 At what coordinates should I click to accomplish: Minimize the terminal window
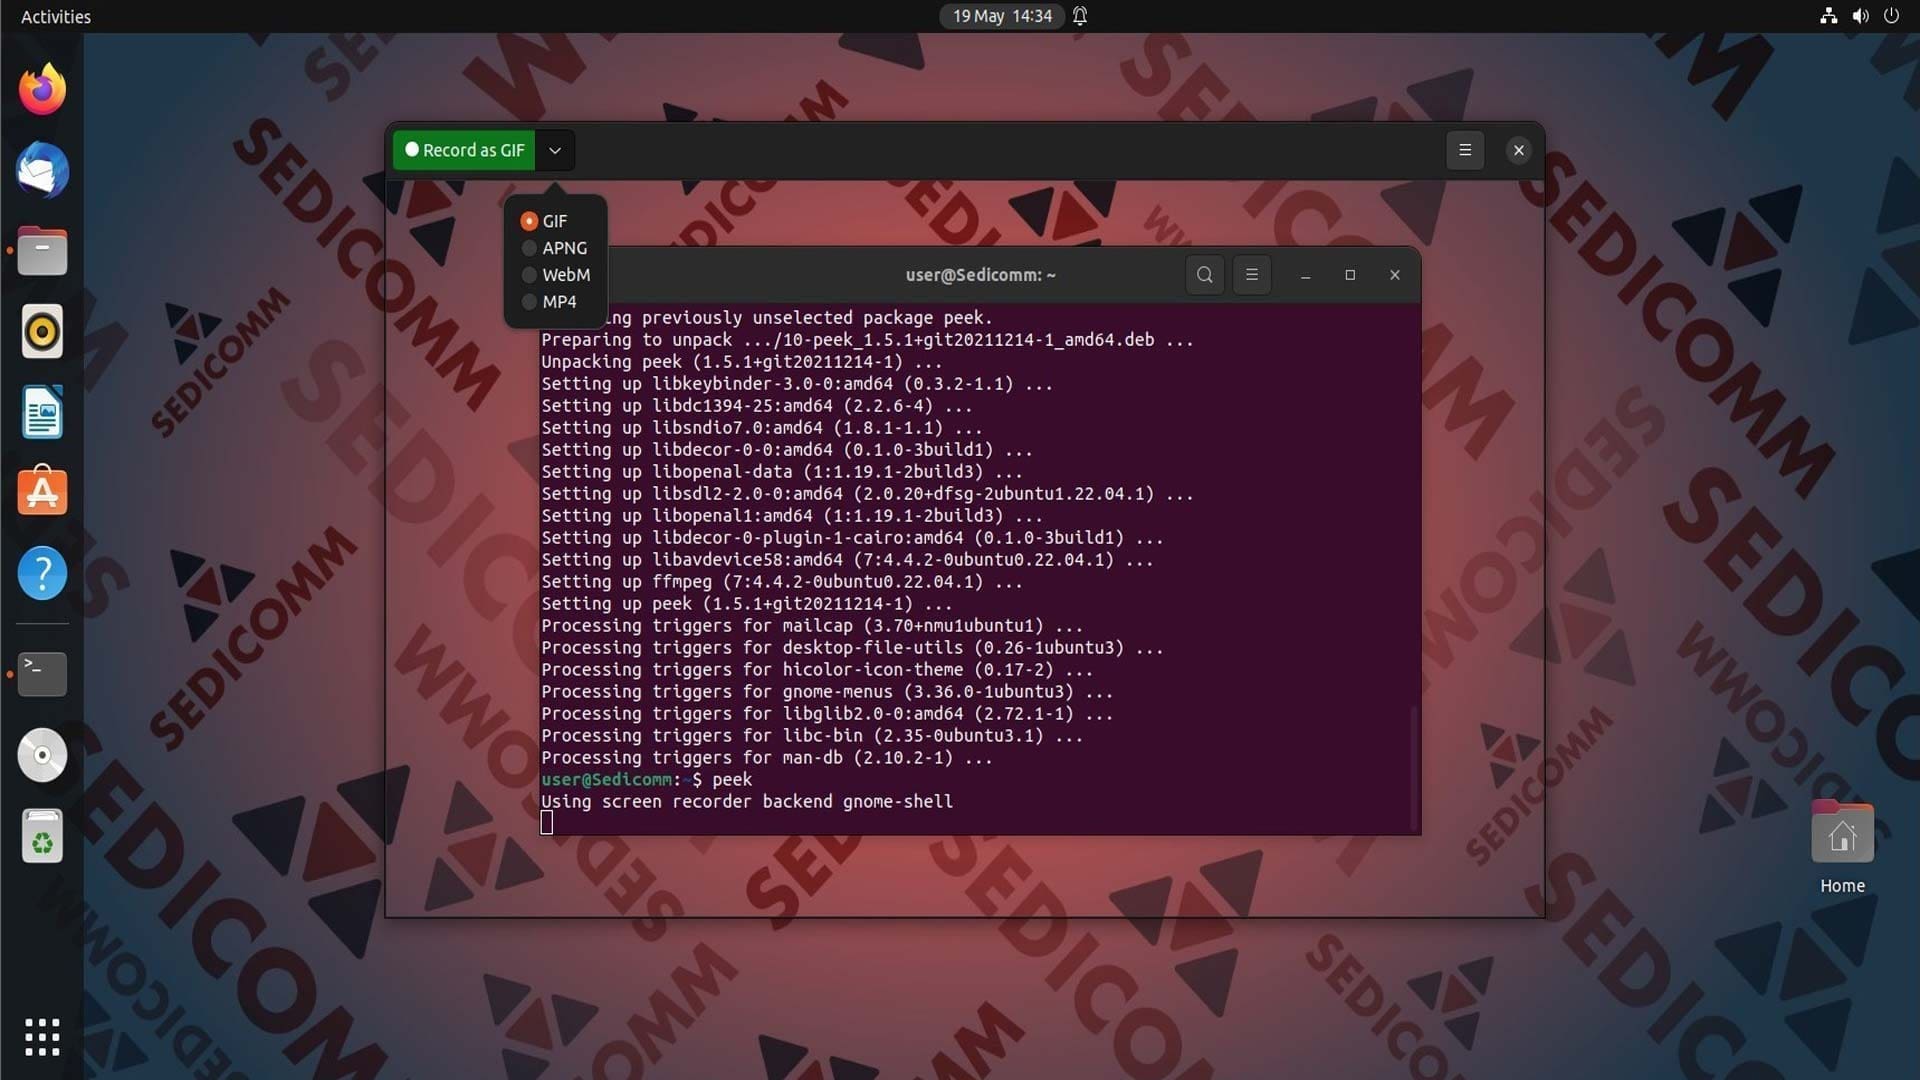pos(1305,275)
